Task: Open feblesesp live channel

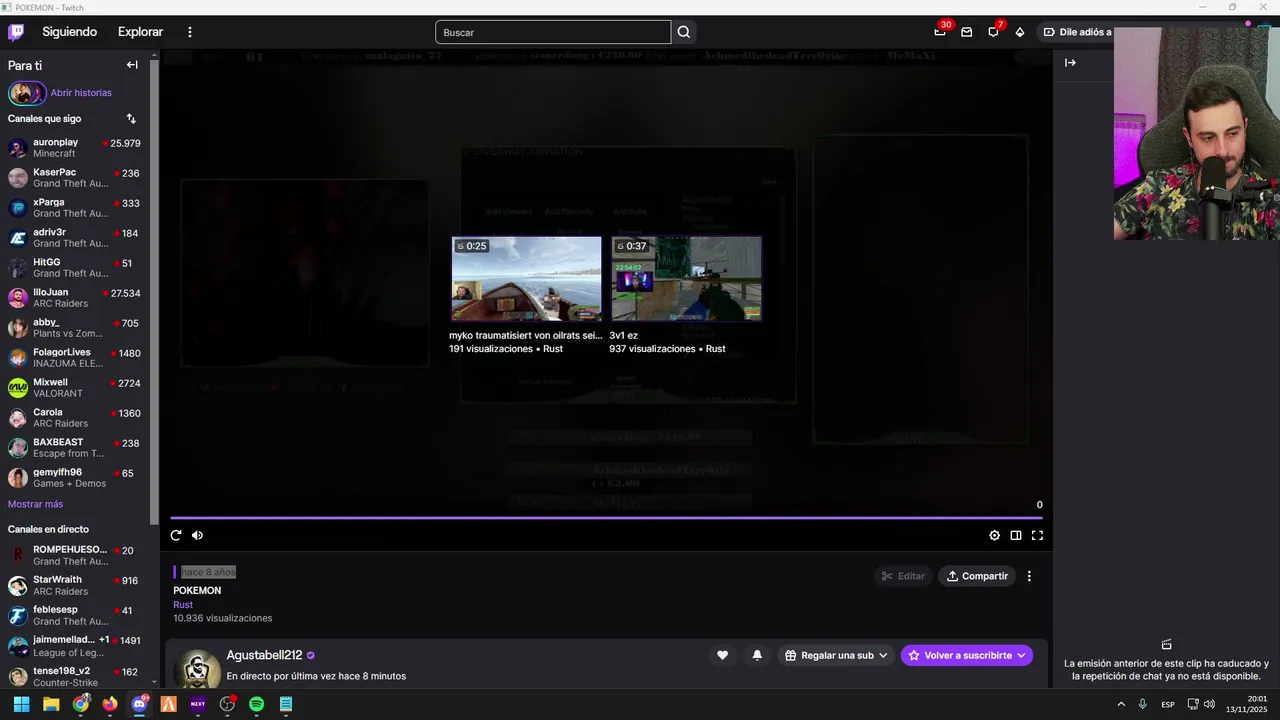Action: click(75, 615)
